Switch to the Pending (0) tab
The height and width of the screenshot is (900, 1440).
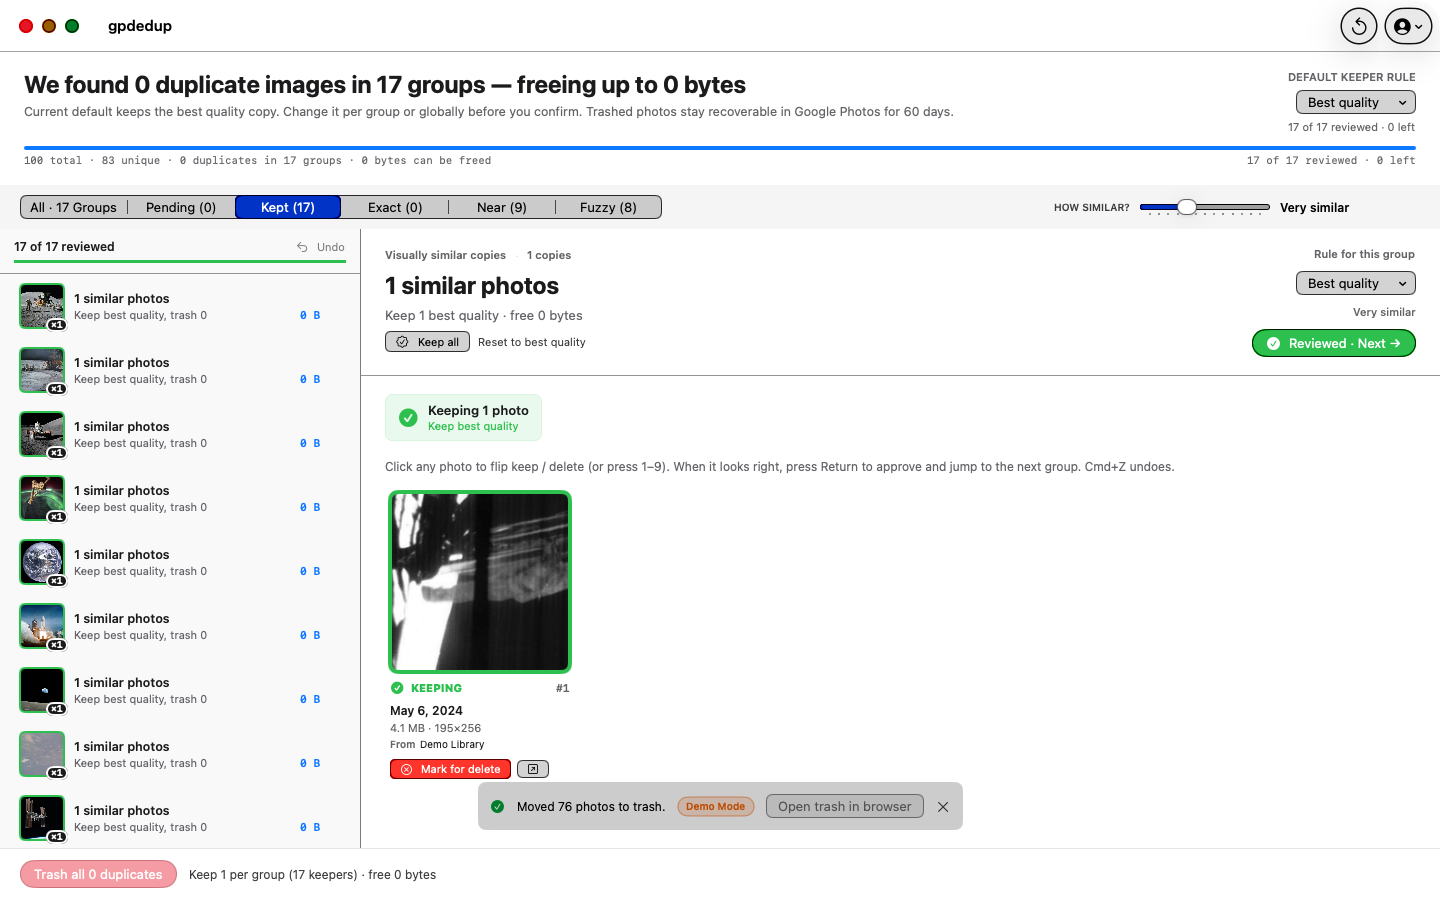click(181, 207)
